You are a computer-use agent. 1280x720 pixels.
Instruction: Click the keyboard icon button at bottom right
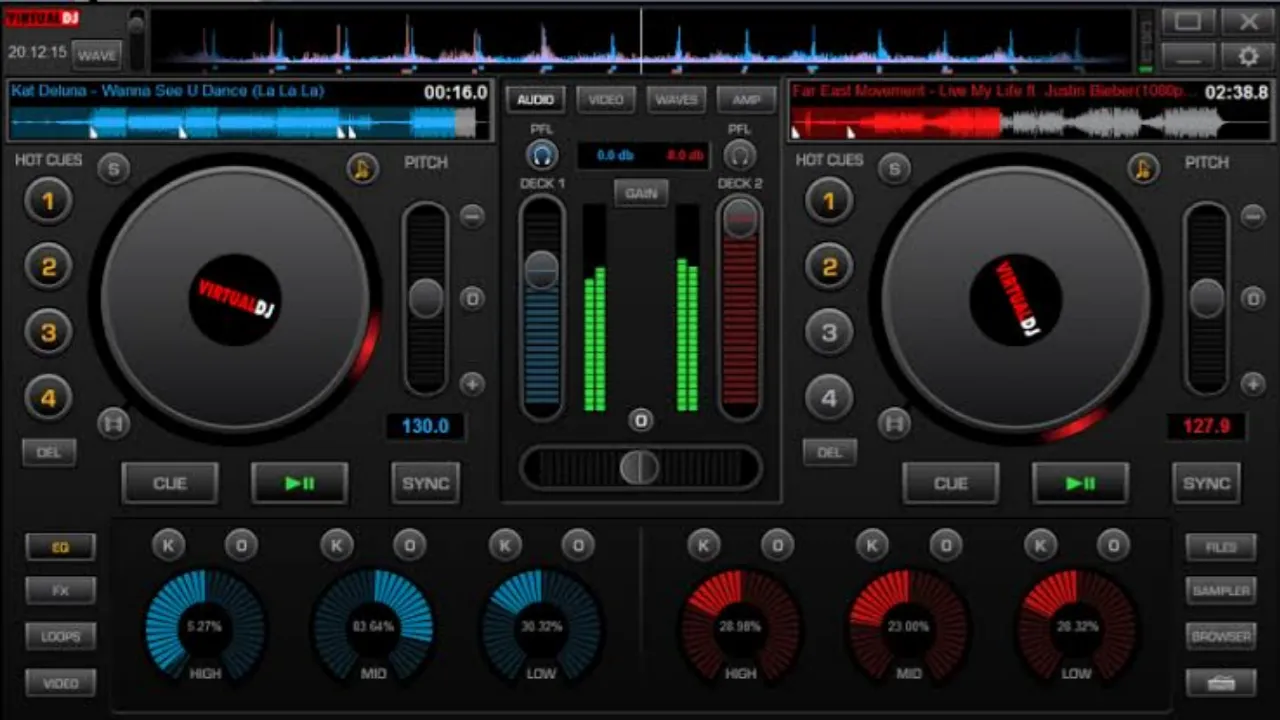click(1220, 683)
